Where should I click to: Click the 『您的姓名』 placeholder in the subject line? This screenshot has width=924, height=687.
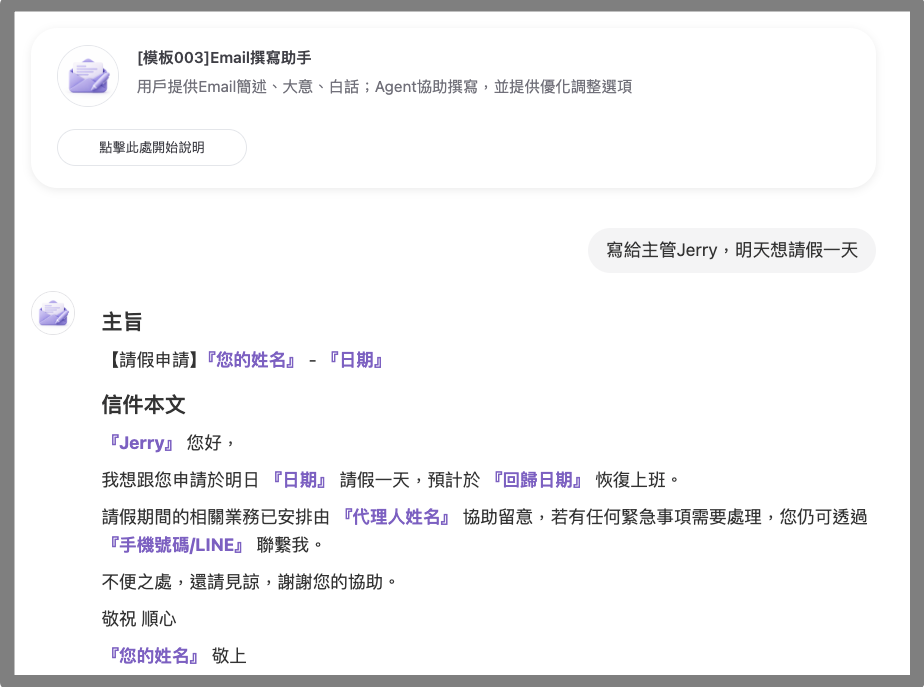251,361
